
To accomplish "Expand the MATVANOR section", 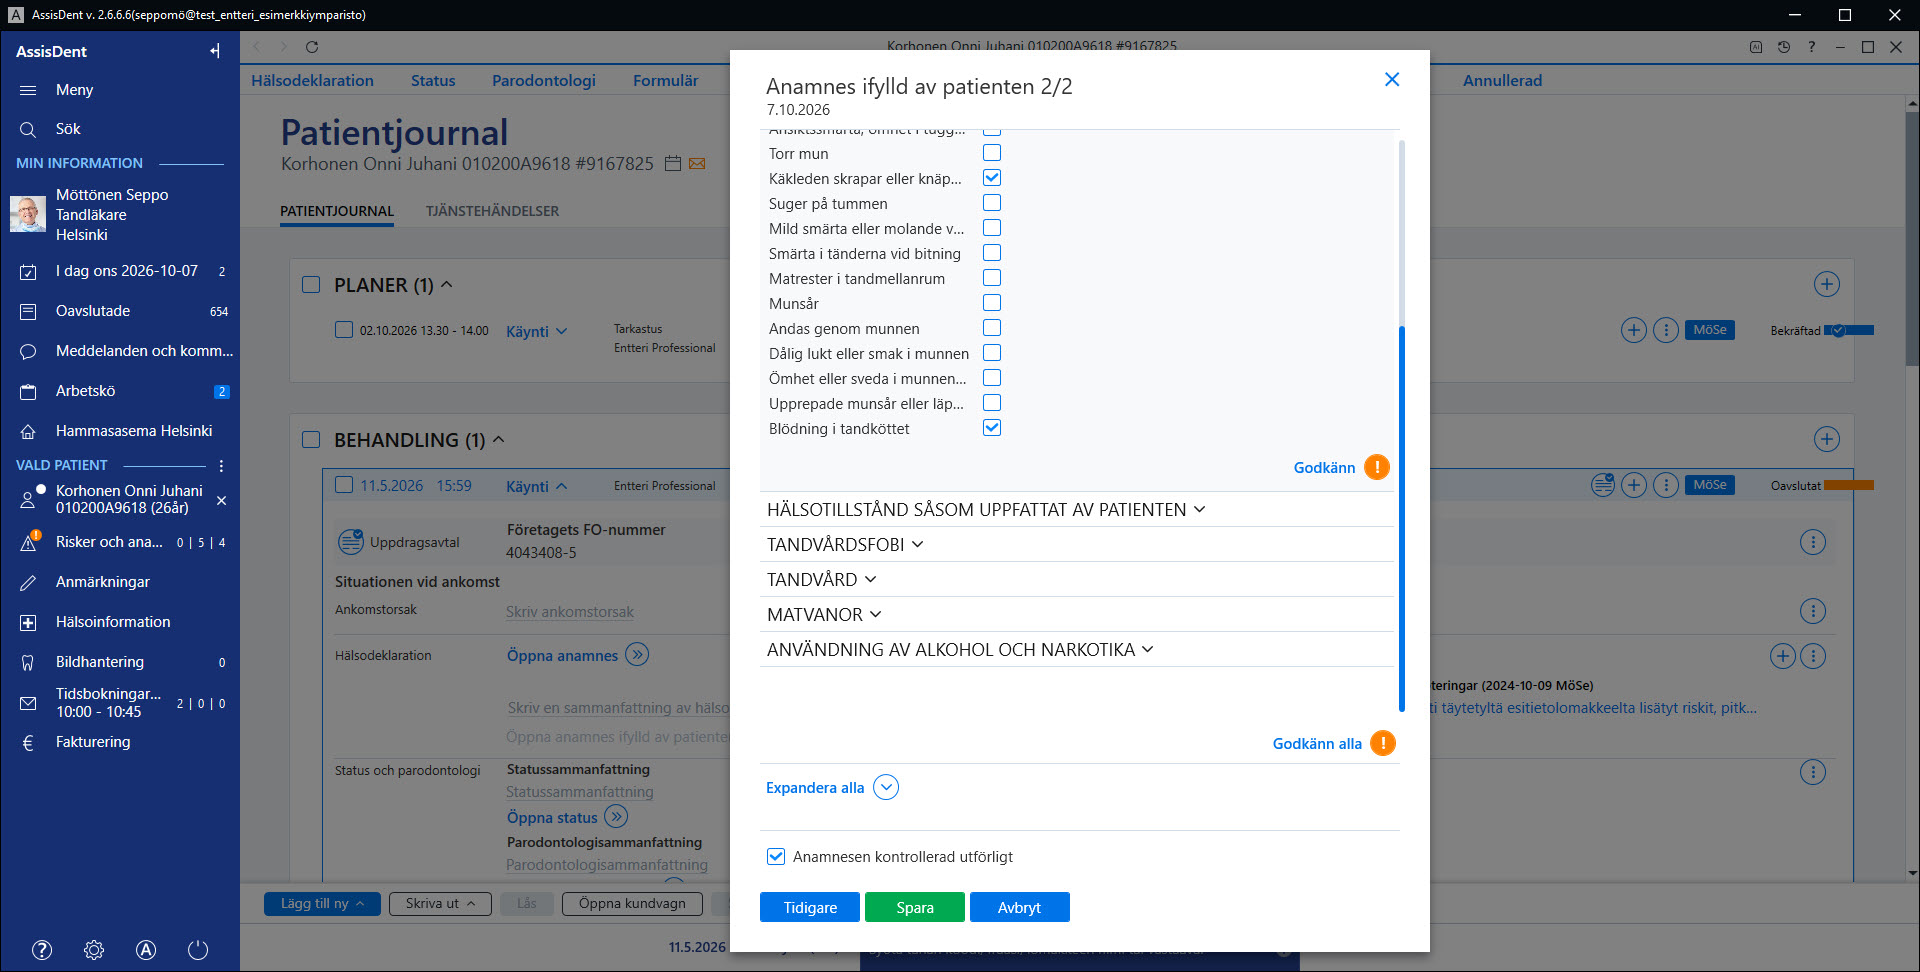I will click(824, 614).
